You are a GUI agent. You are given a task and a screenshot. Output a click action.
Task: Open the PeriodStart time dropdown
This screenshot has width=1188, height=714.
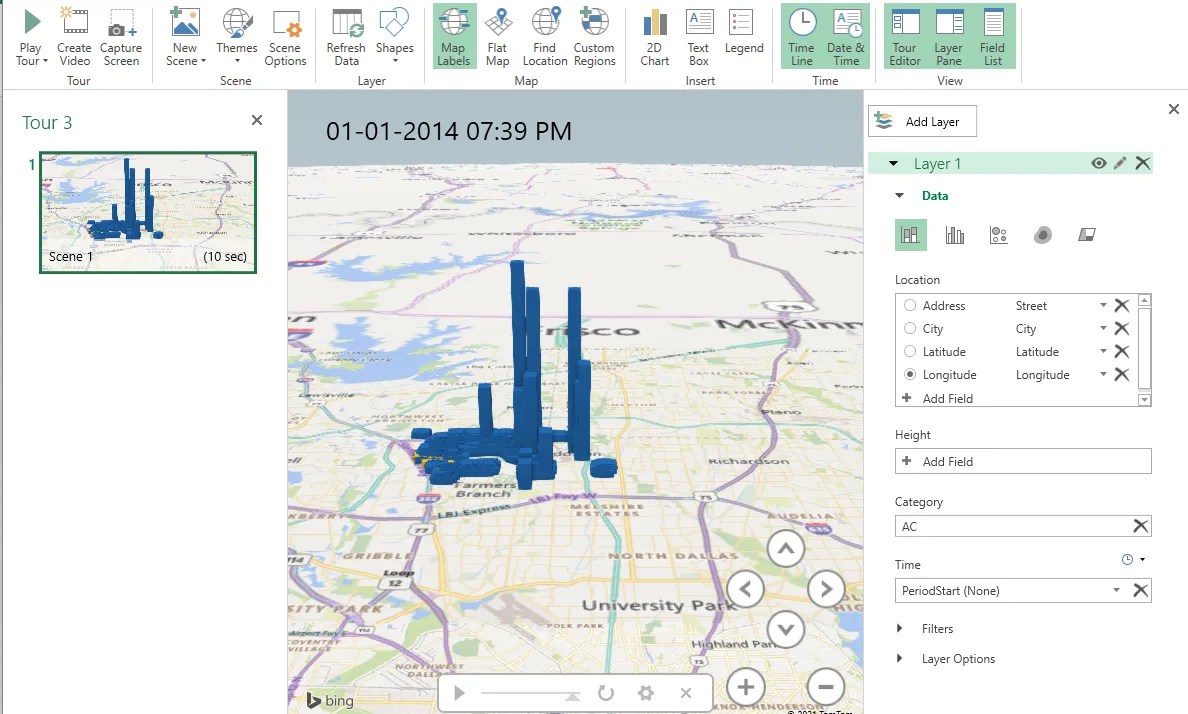[x=1116, y=590]
